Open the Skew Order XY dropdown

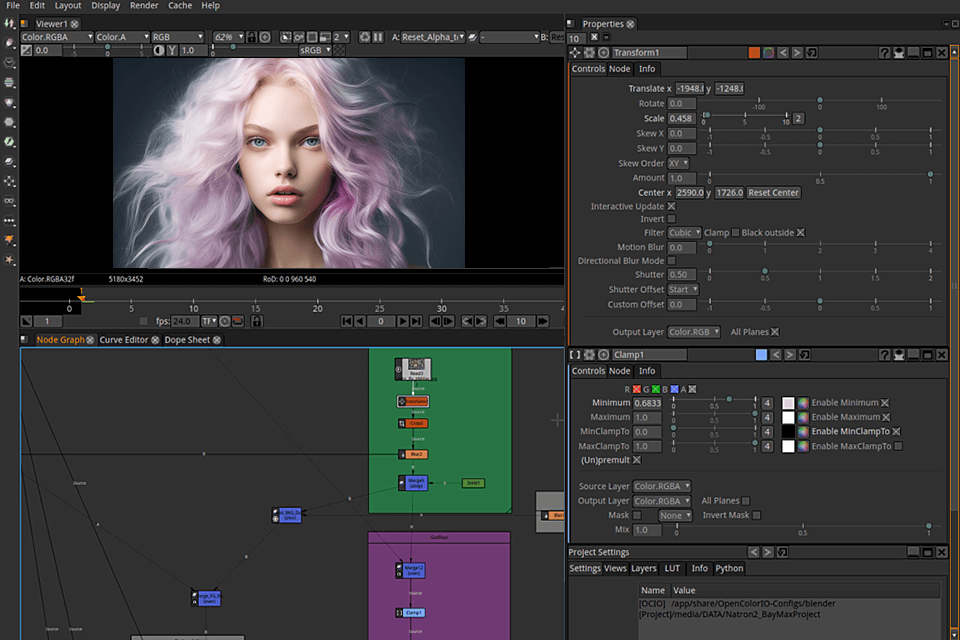click(x=678, y=164)
